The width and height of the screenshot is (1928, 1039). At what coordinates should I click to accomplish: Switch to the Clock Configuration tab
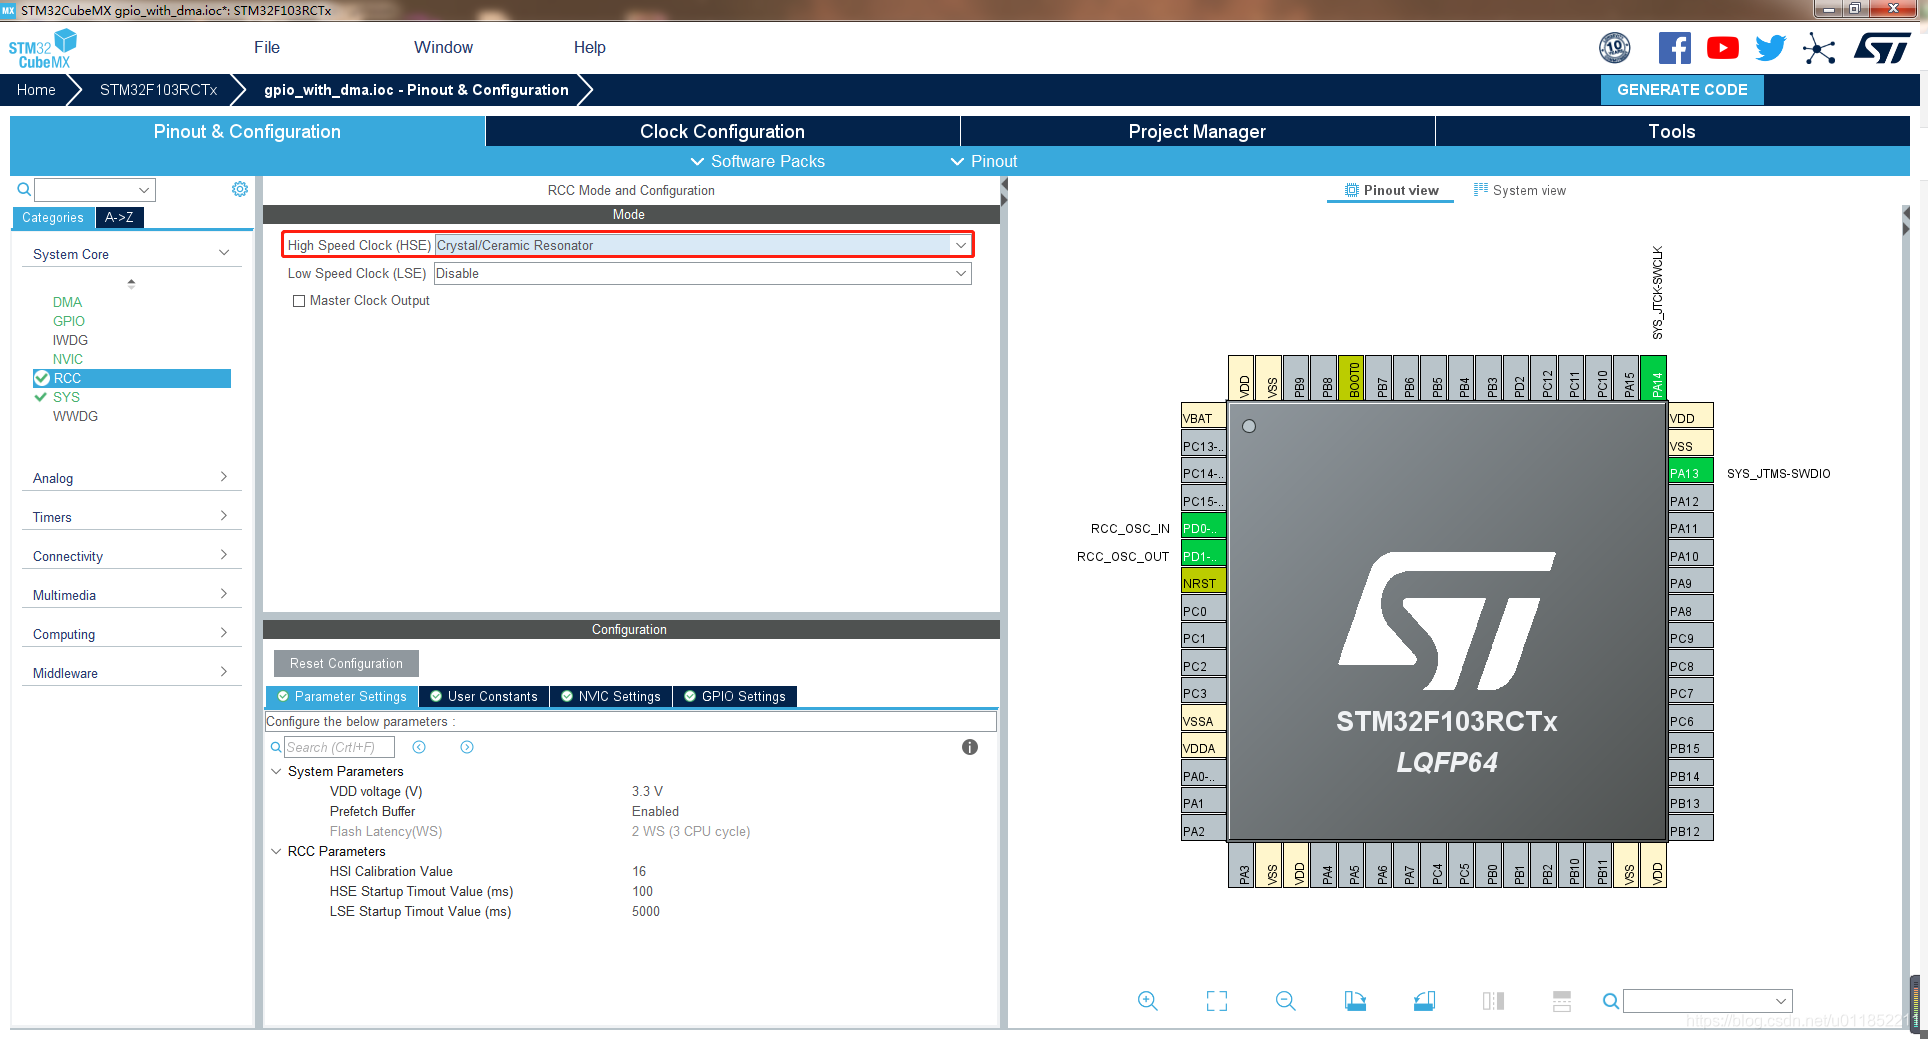pos(721,131)
